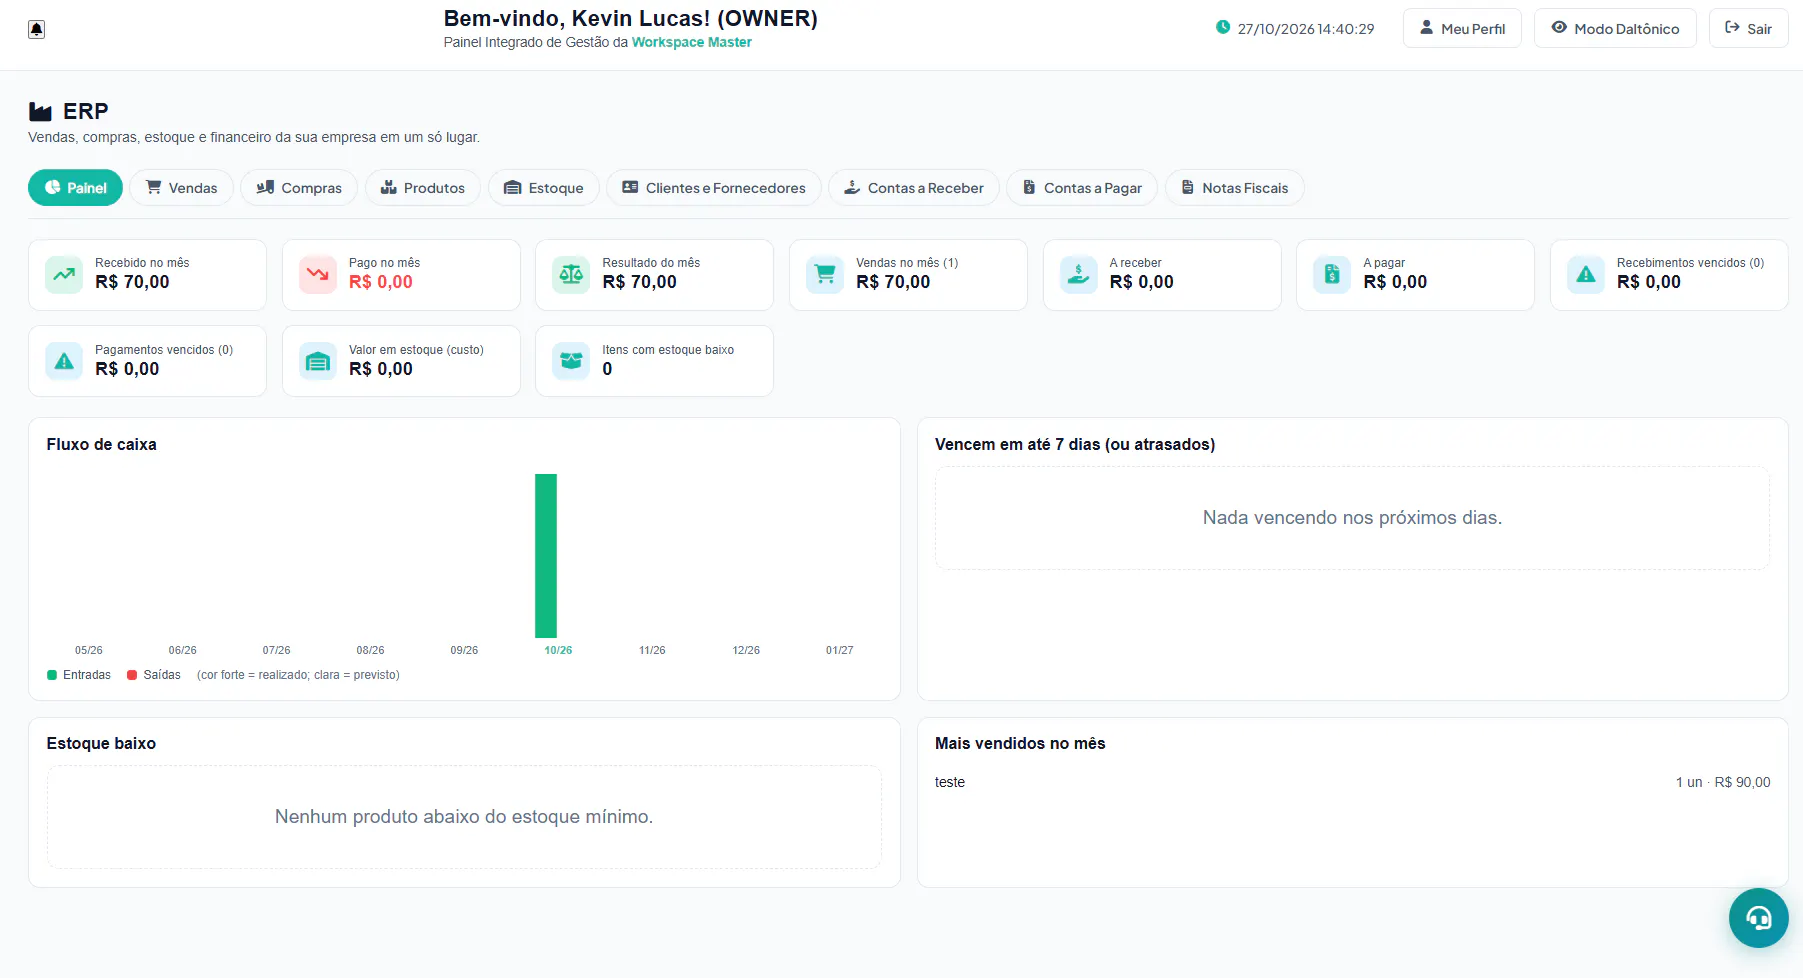The image size is (1803, 978).
Task: Open the Compras tab
Action: 299,188
